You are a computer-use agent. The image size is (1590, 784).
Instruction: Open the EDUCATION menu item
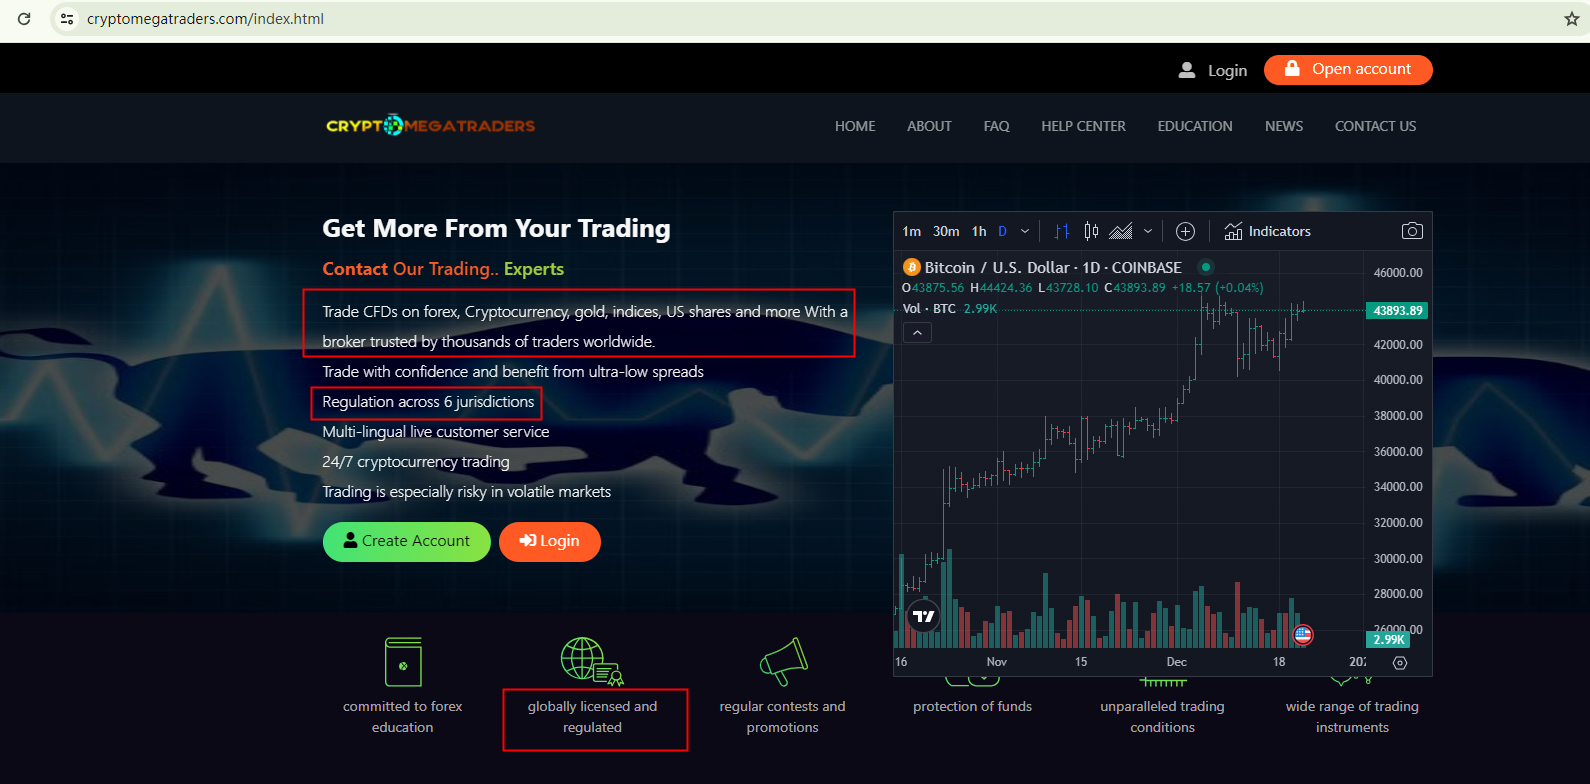click(1195, 126)
